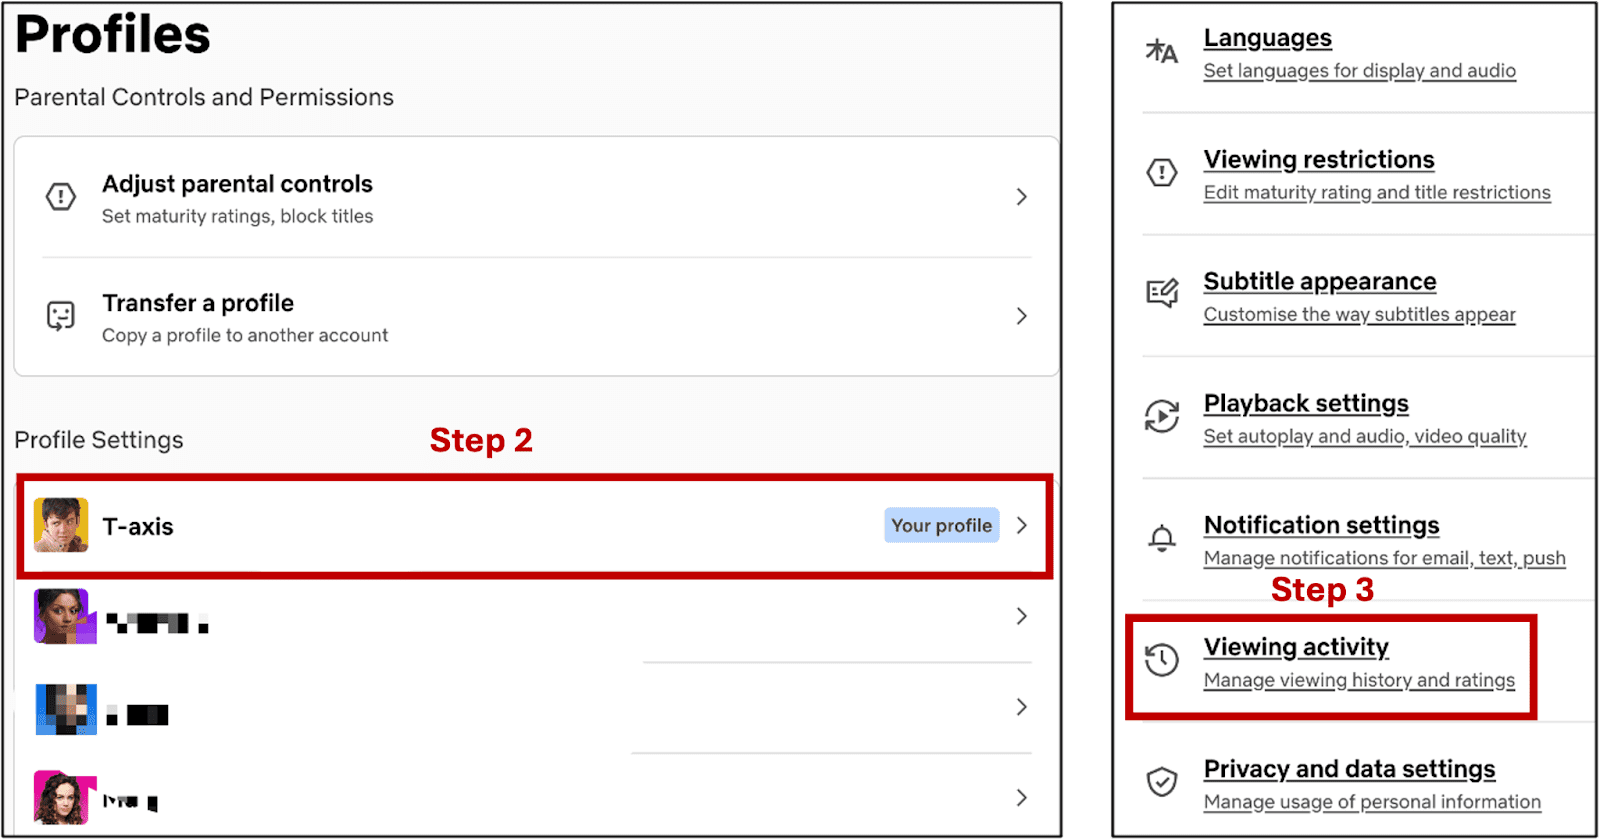Screen dimensions: 1600x840
Task: Select the Languages menu entry
Action: (1267, 38)
